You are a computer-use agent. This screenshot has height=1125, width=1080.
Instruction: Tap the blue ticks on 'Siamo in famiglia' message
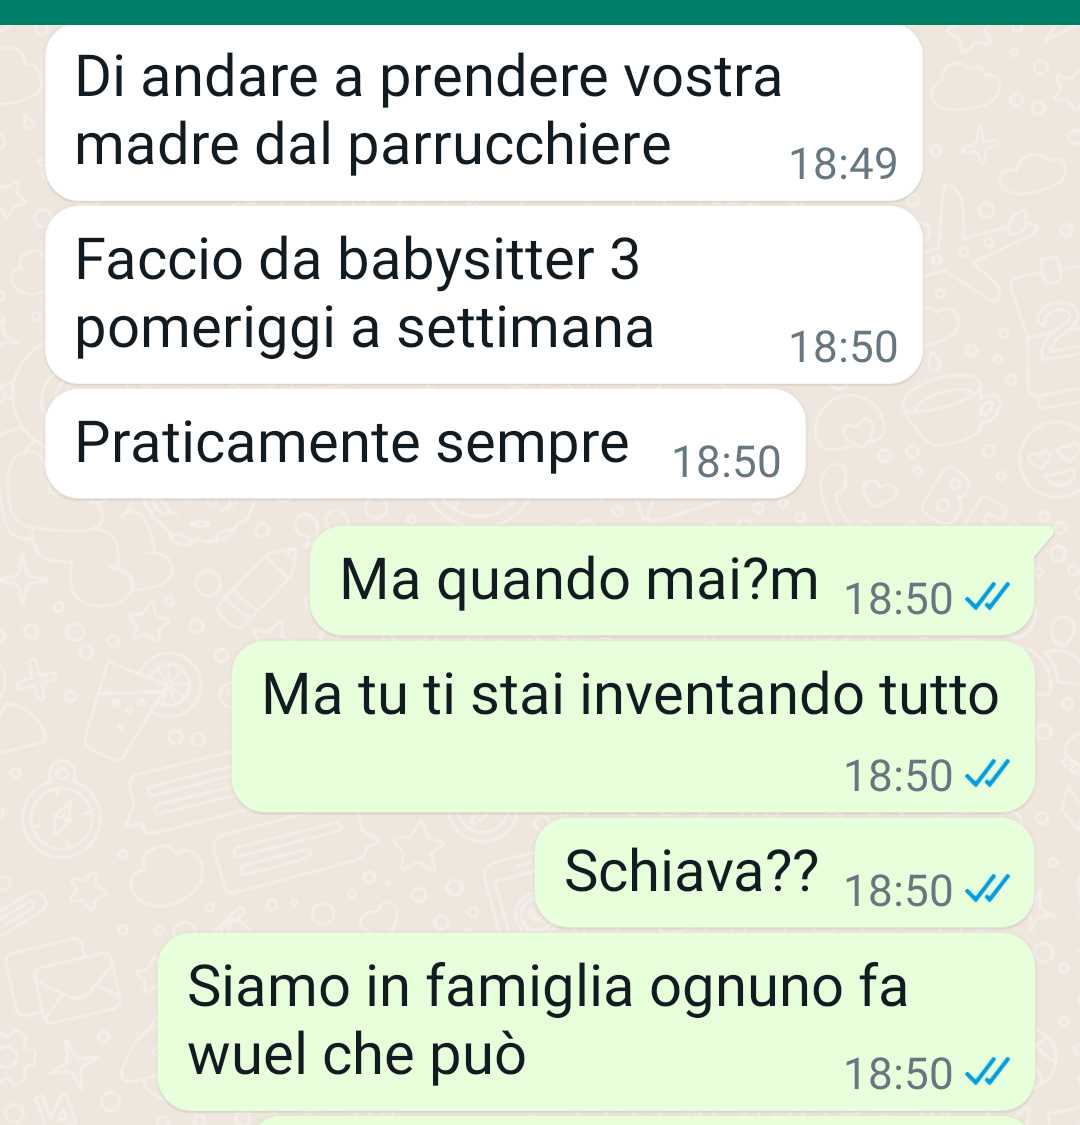coord(987,1072)
